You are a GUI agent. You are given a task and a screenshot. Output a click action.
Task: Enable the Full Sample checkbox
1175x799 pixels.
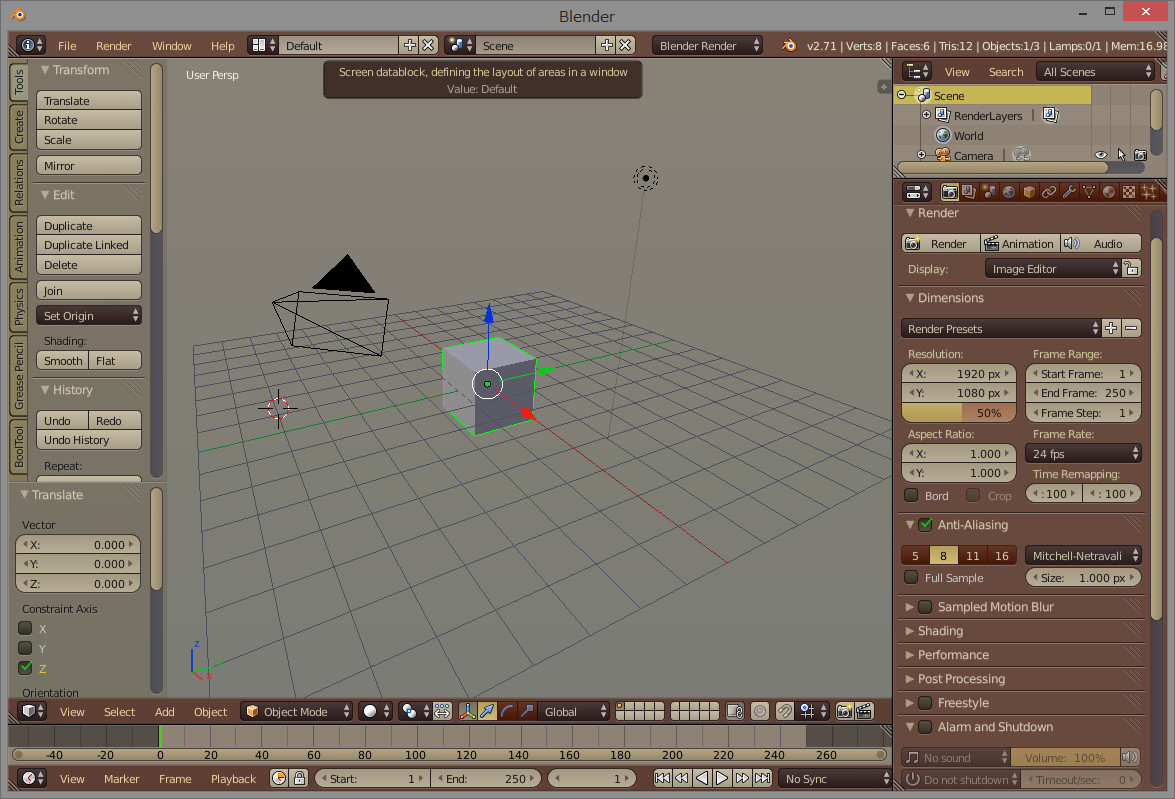pyautogui.click(x=911, y=577)
